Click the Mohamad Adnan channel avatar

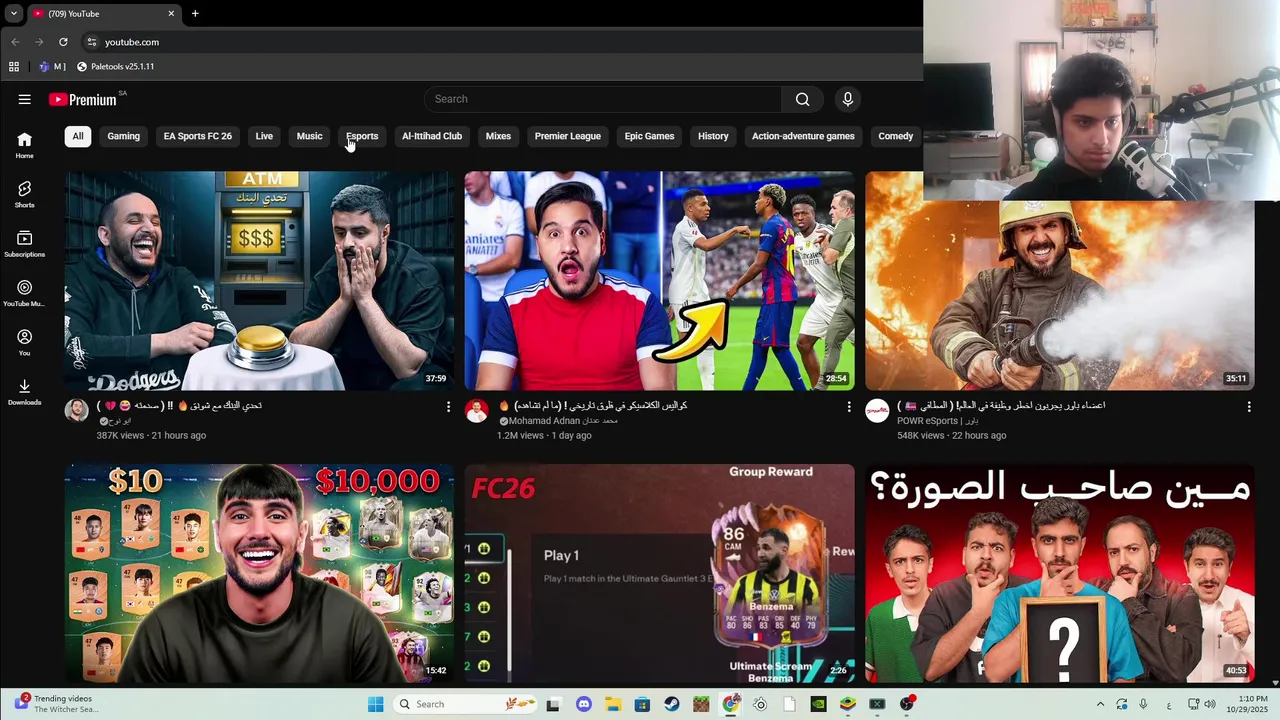tap(477, 411)
